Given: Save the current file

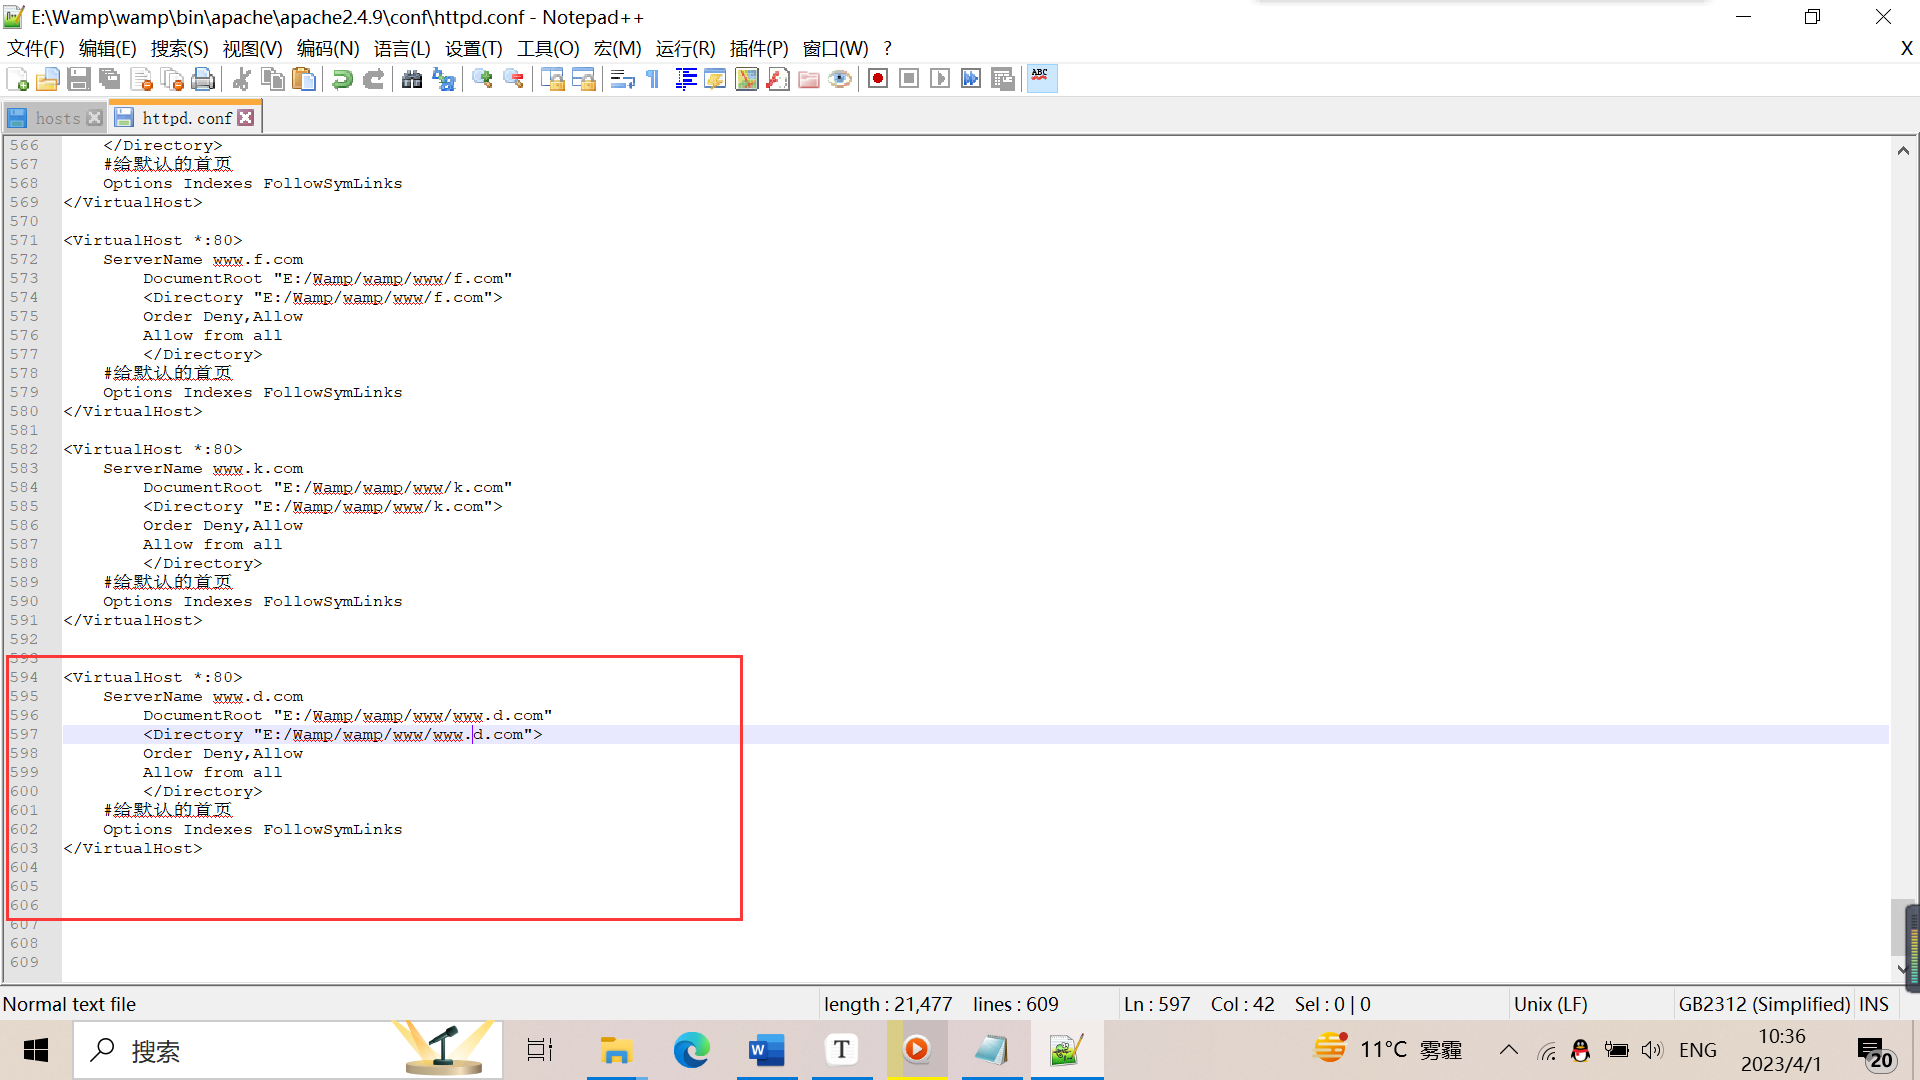Looking at the screenshot, I should coord(79,79).
